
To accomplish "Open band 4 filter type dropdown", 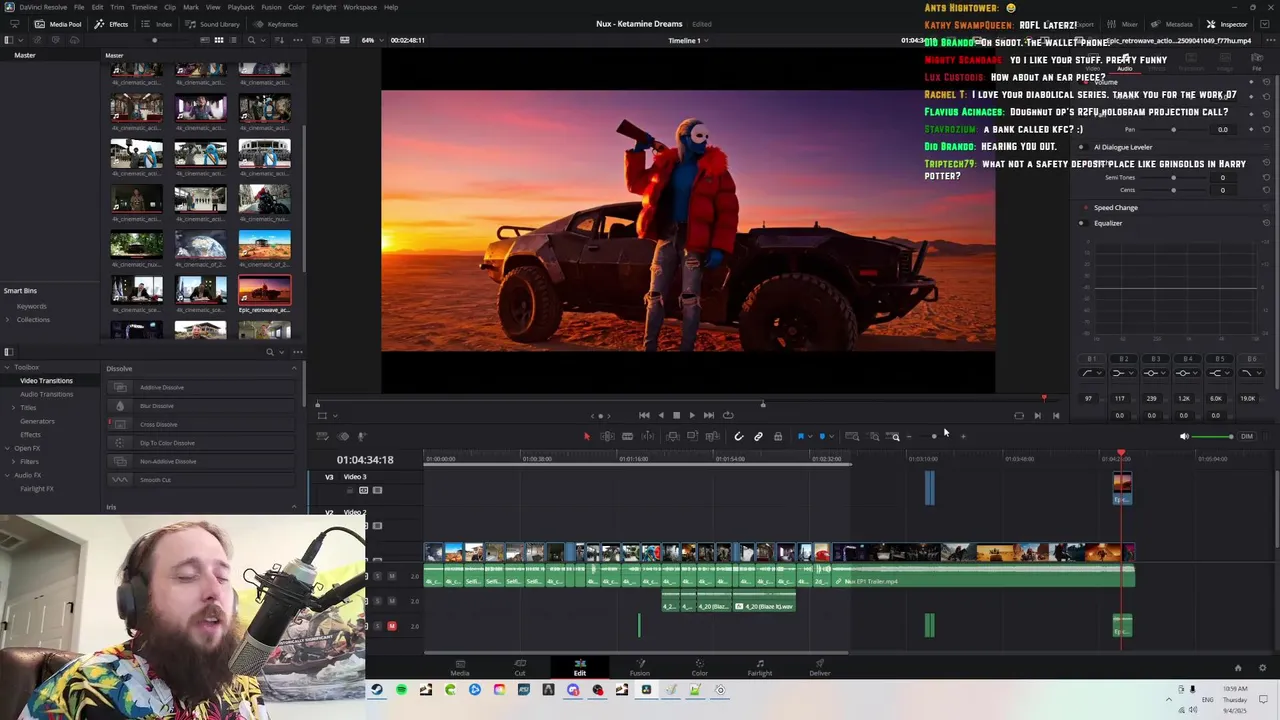I will 1187,373.
